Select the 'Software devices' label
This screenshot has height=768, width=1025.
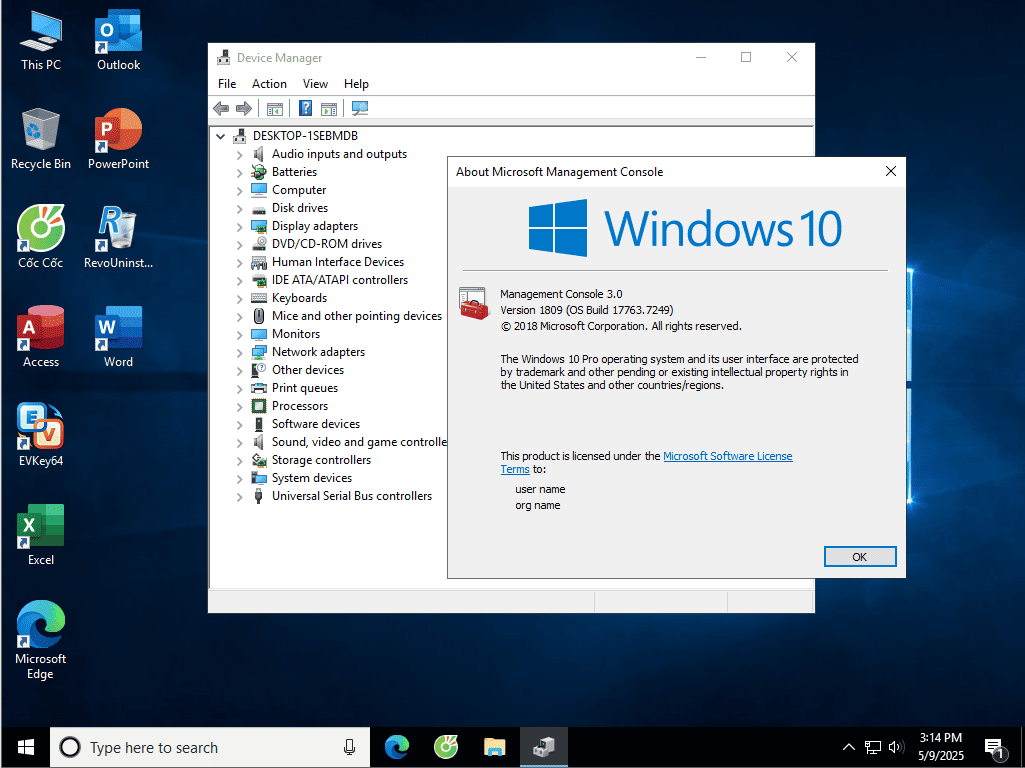pos(316,424)
